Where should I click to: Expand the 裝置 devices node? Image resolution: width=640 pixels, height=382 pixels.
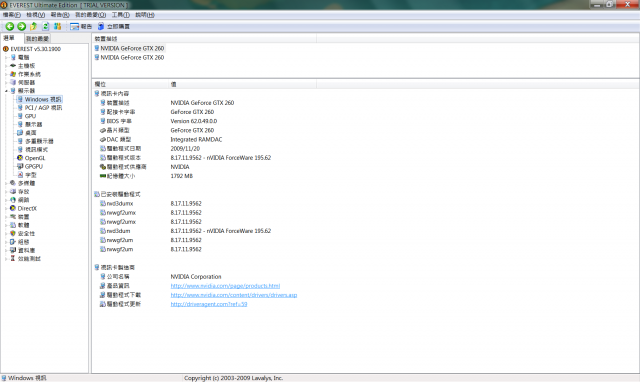6,217
